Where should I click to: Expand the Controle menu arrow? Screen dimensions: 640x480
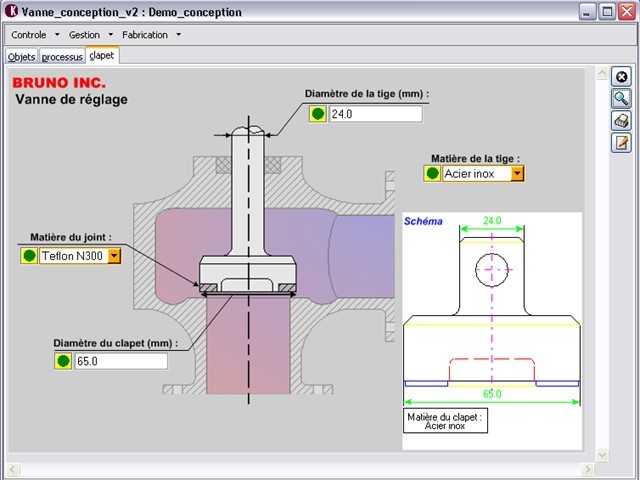click(57, 35)
